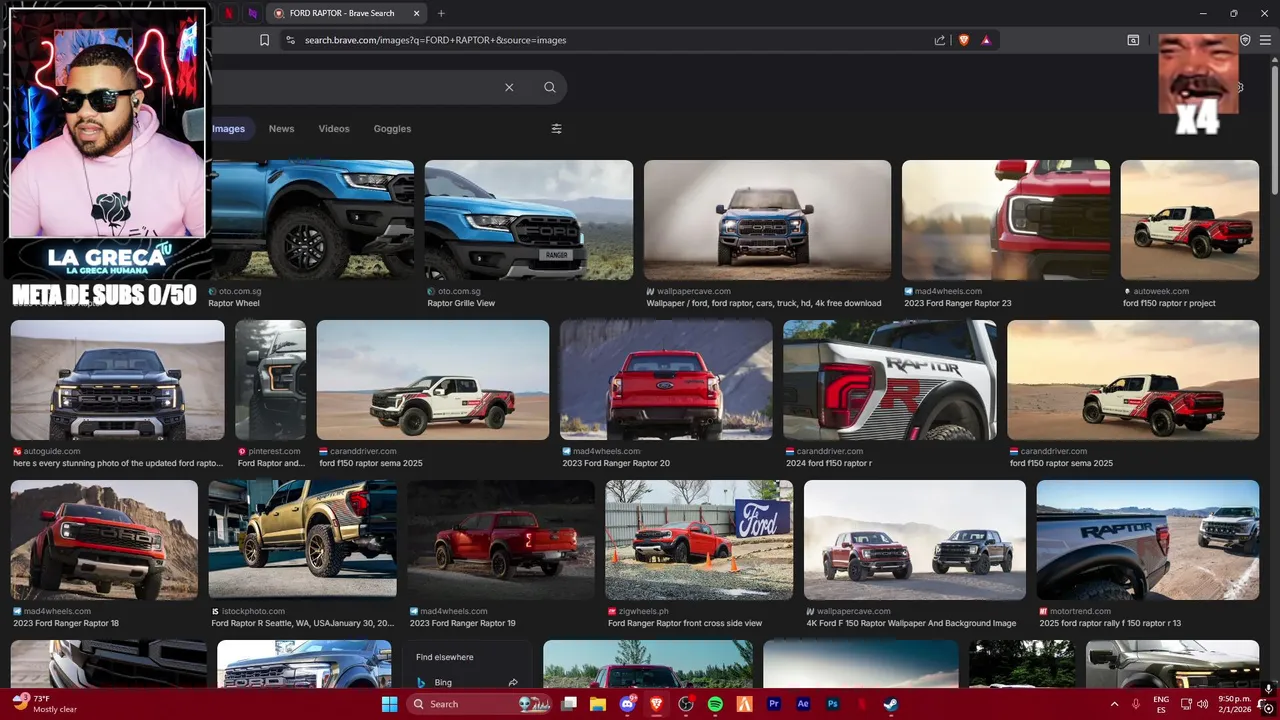Open the site settings icon beside the URL
The image size is (1280, 720).
point(290,40)
